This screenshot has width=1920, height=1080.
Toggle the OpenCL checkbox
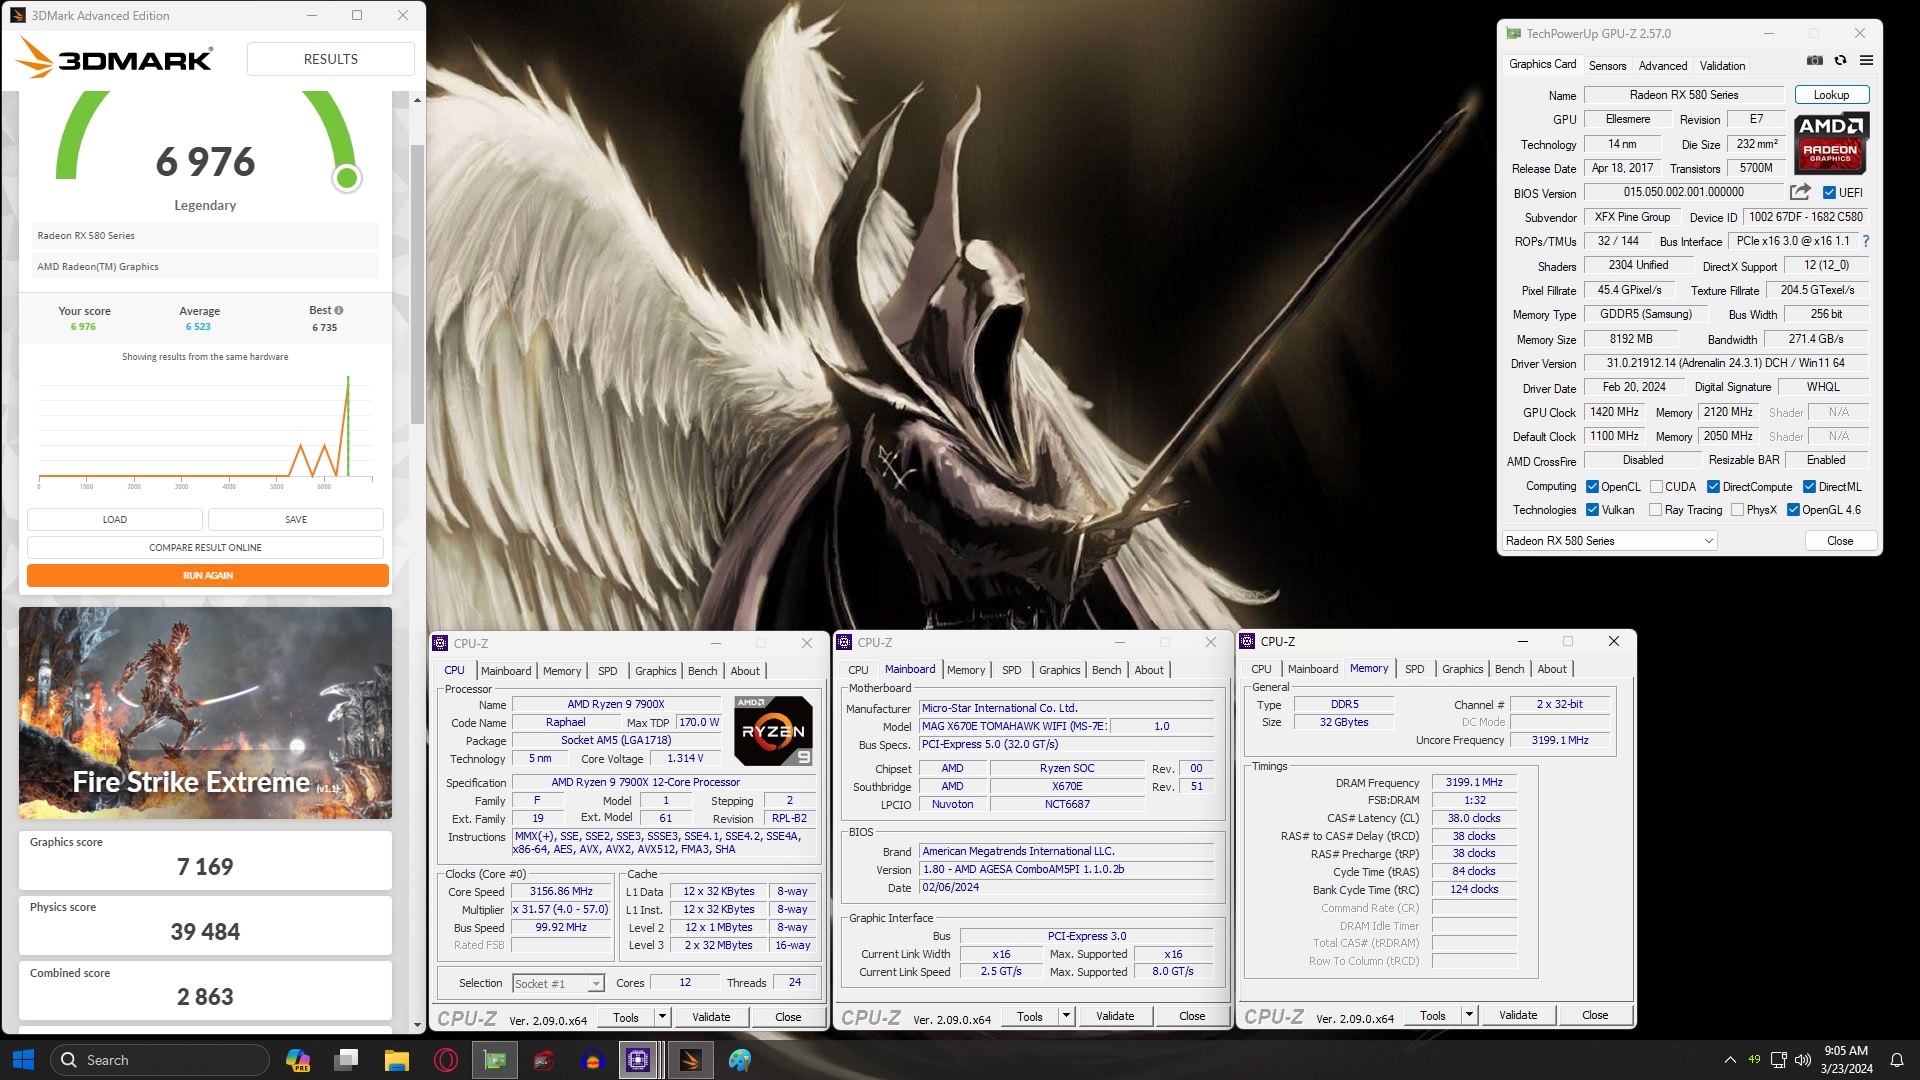(1592, 487)
